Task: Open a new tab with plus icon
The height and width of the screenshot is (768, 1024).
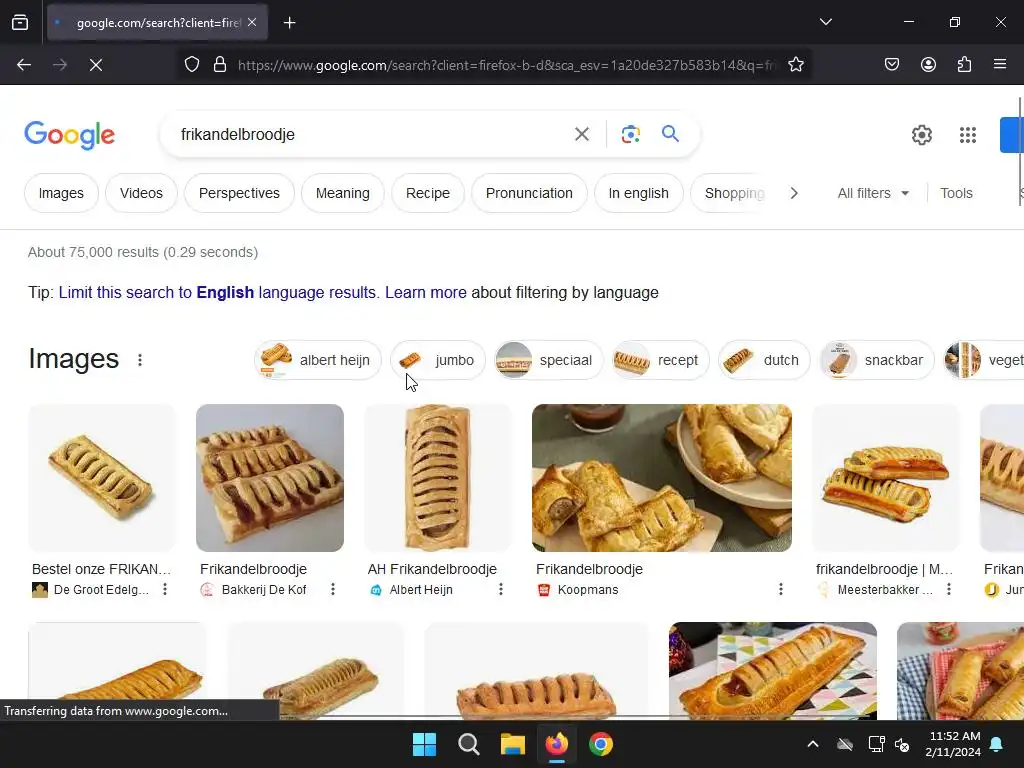Action: click(x=289, y=23)
